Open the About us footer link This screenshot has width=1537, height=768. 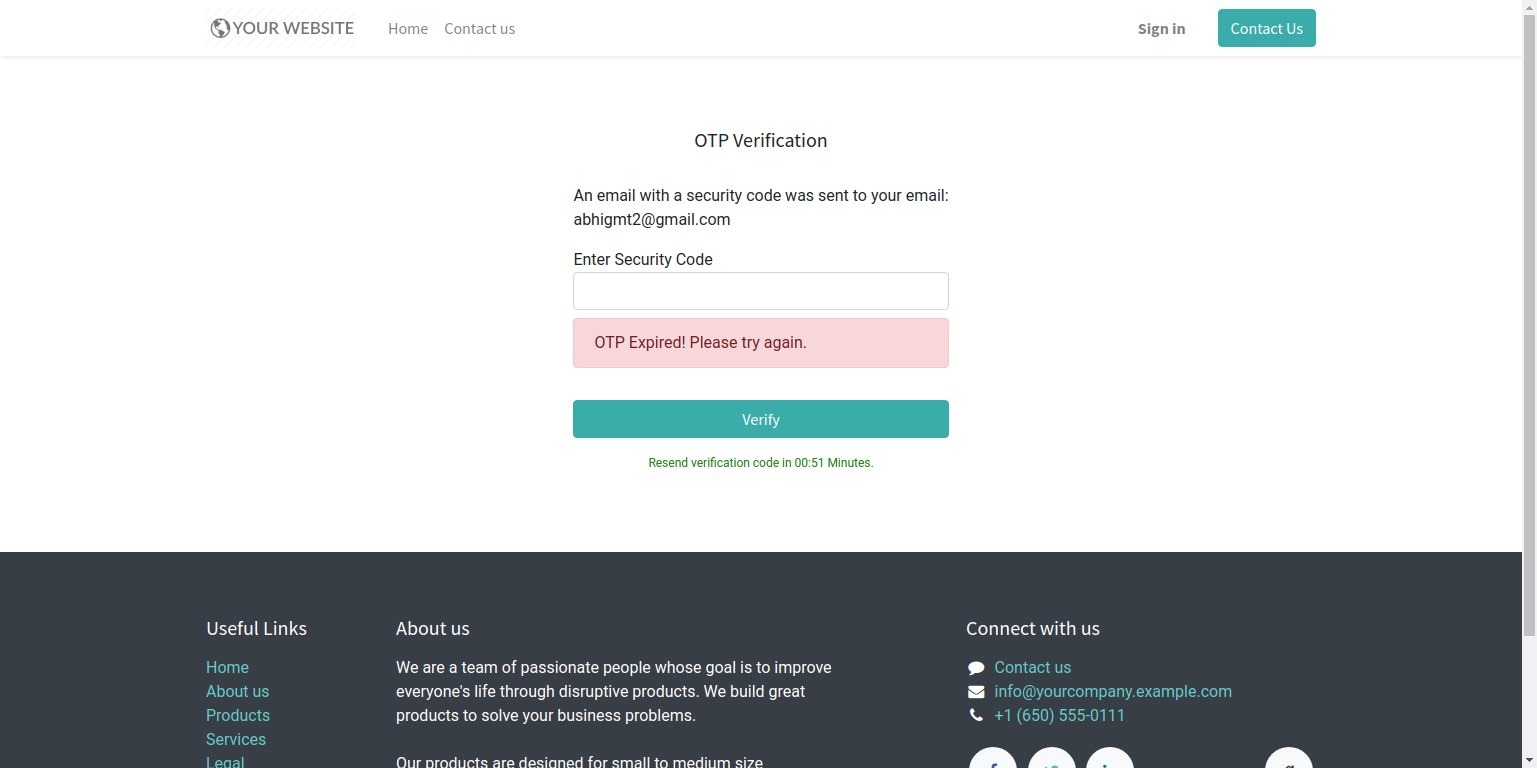point(237,692)
